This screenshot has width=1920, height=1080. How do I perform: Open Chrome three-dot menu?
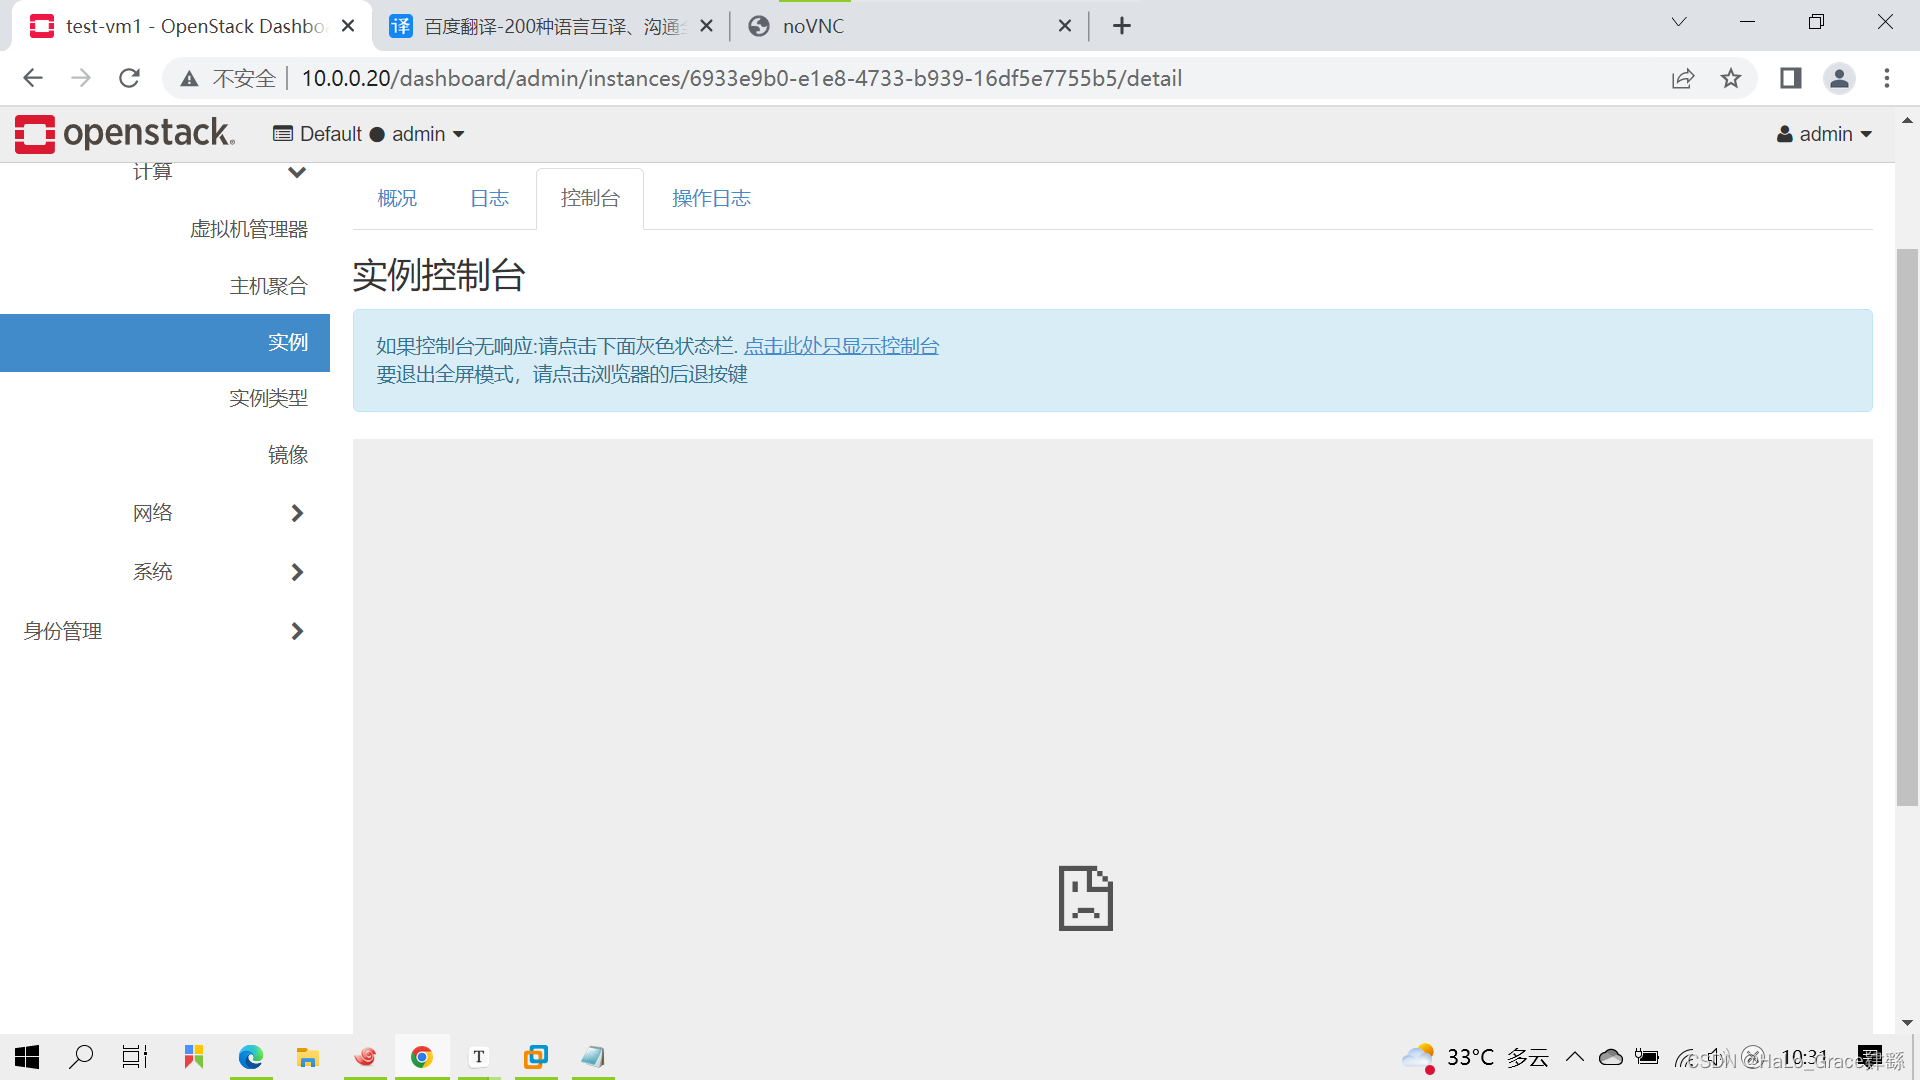point(1887,78)
